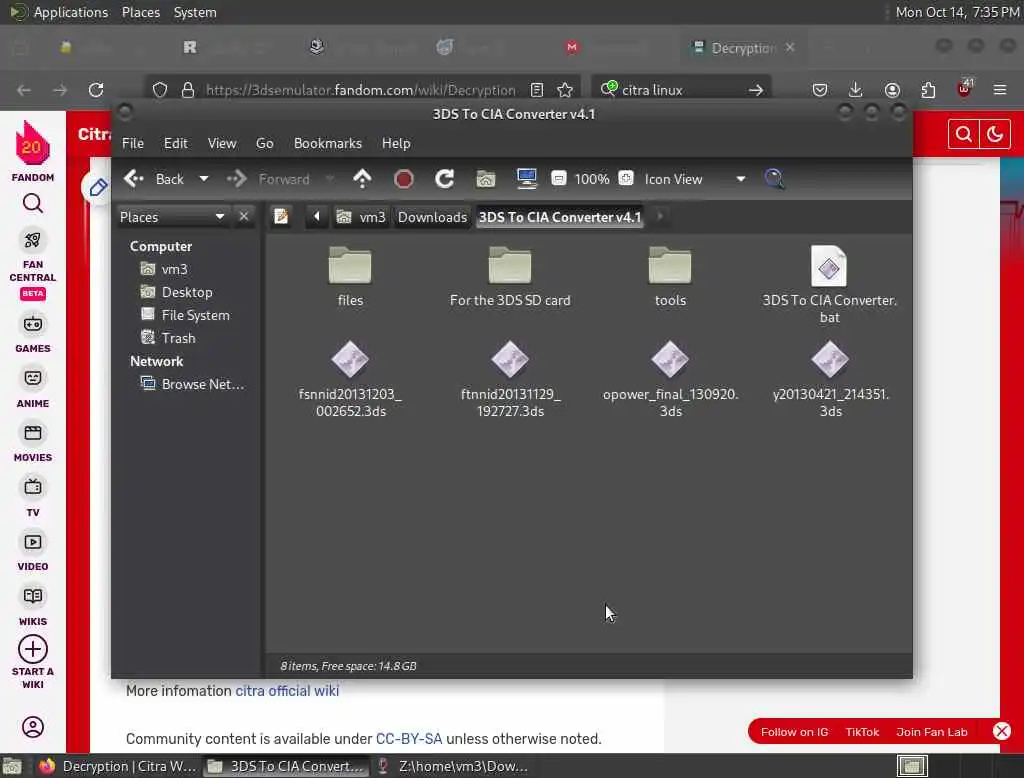The image size is (1024, 778).
Task: Open the Home folder toolbar icon
Action: point(485,179)
